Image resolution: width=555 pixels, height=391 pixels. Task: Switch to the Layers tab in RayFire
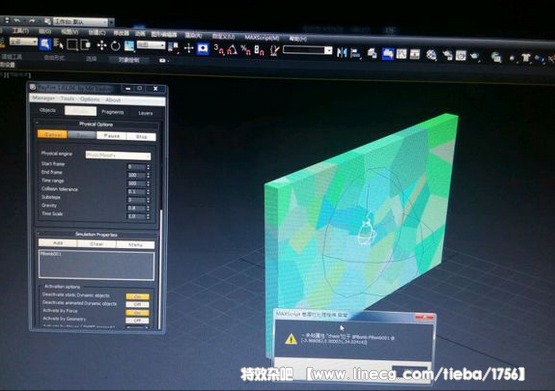click(145, 113)
